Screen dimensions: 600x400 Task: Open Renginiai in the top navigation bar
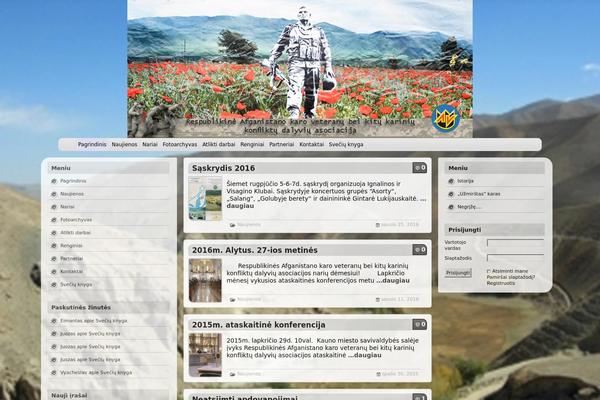tap(252, 144)
